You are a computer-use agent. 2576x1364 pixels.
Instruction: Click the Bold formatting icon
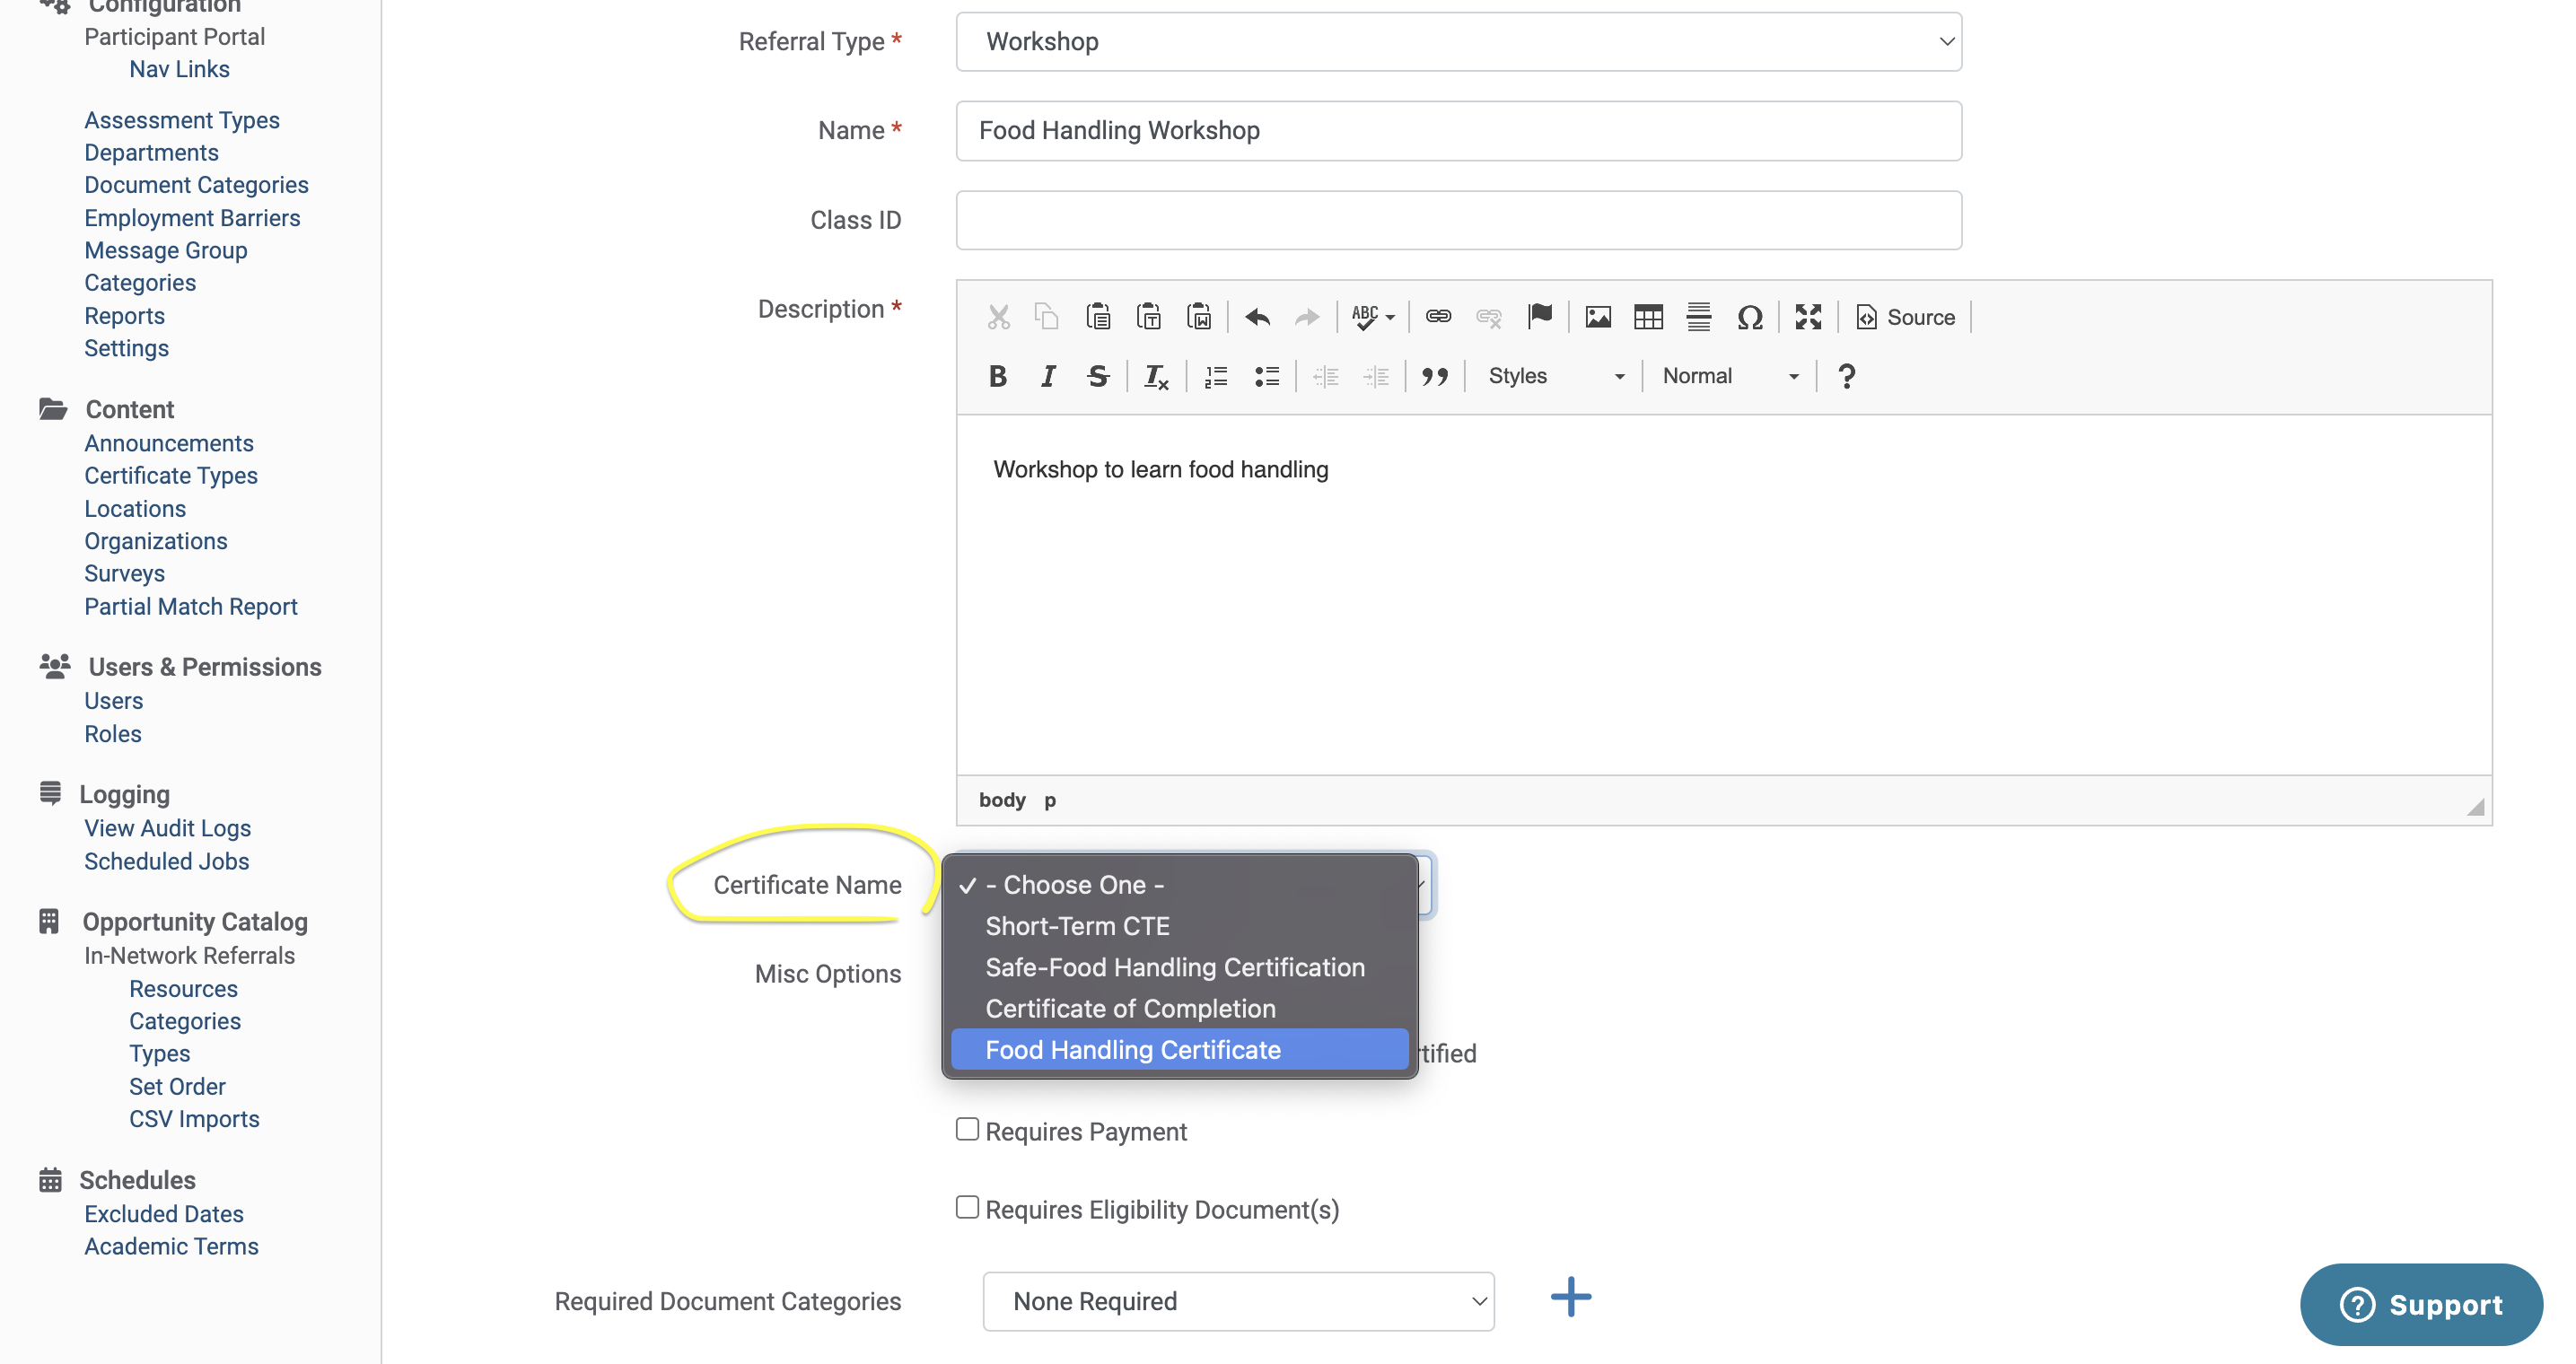(x=997, y=376)
